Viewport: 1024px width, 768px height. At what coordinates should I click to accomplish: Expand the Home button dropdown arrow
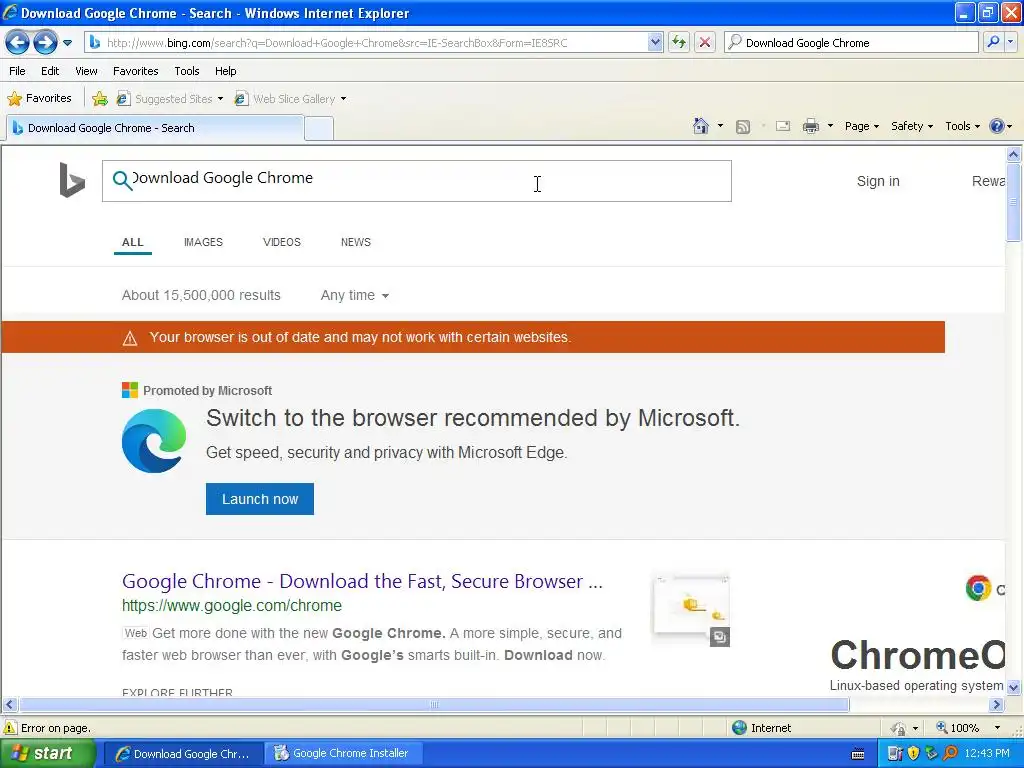point(720,126)
